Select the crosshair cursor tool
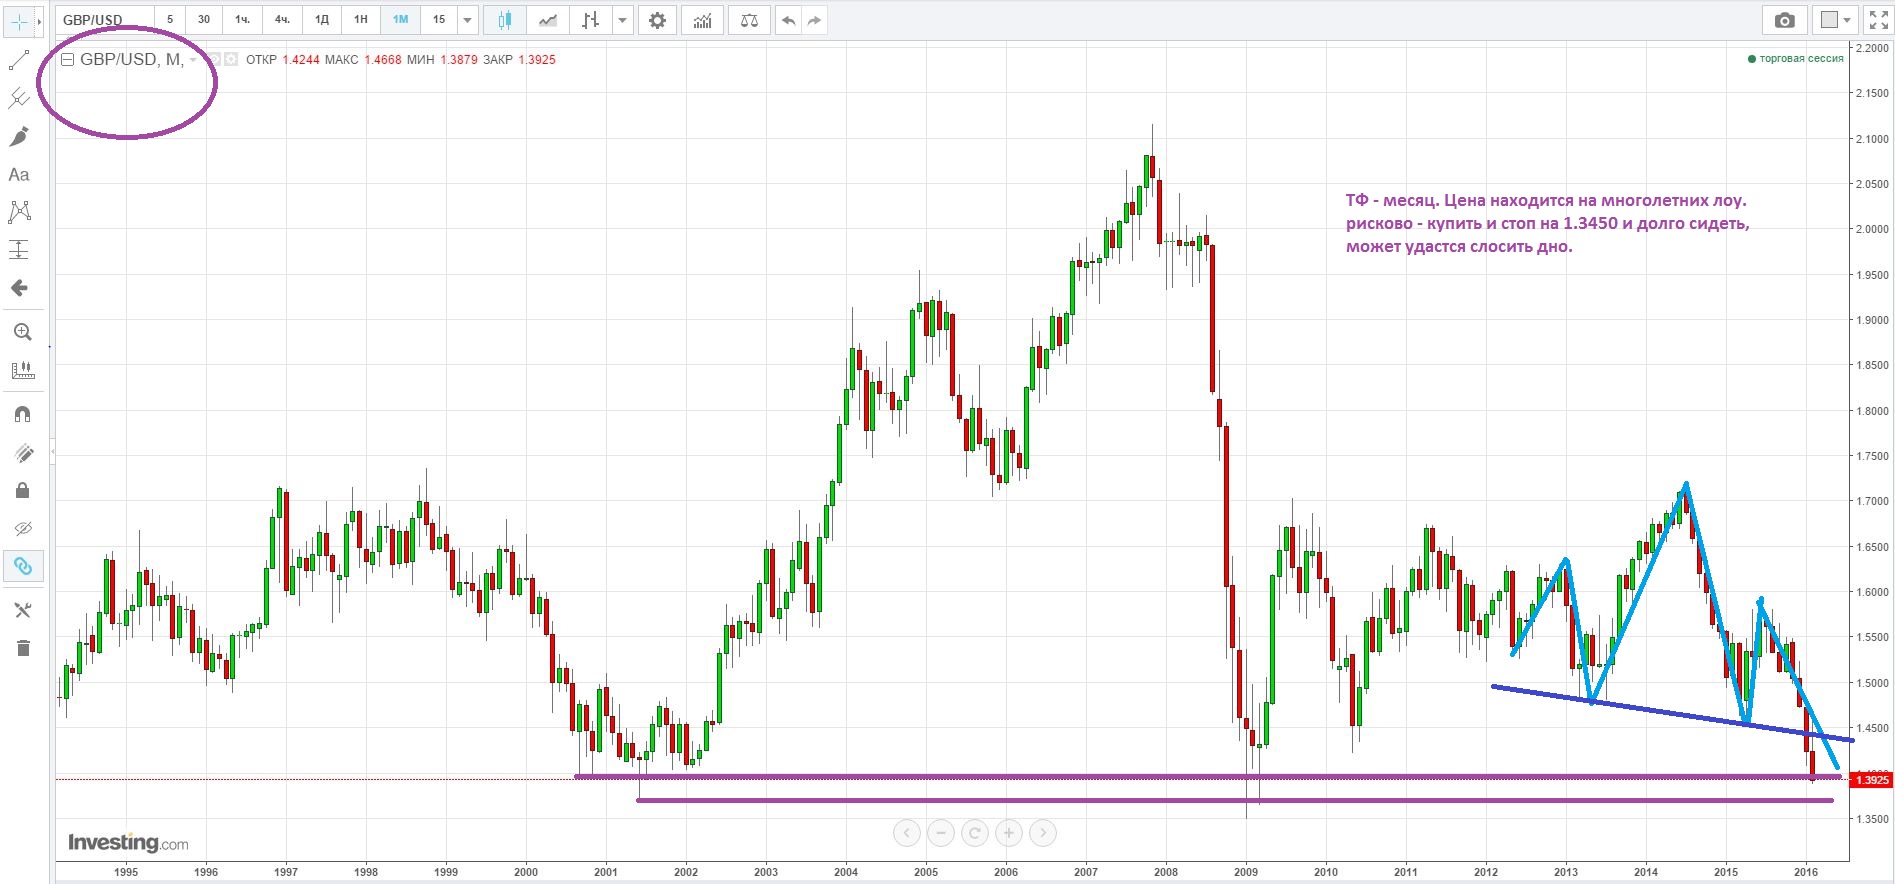The height and width of the screenshot is (884, 1895). click(19, 21)
